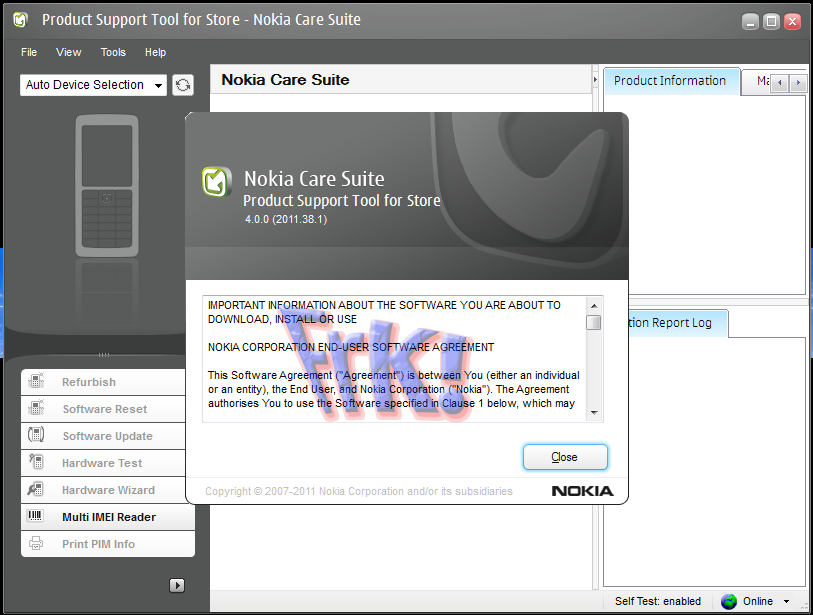
Task: Click the Refurbish icon in sidebar
Action: [x=36, y=381]
